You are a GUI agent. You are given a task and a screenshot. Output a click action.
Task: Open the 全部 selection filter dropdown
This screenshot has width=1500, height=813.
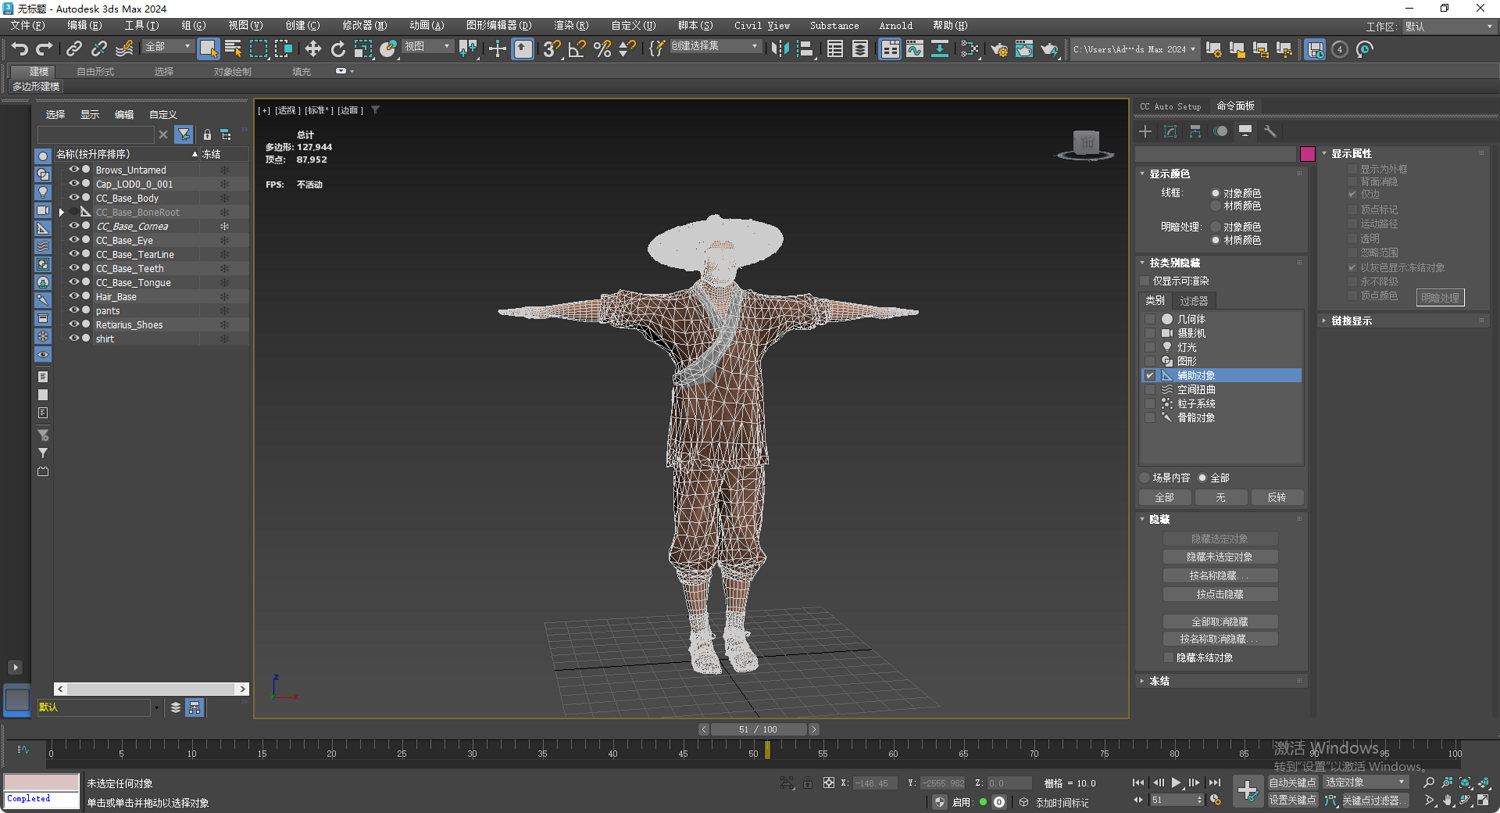[167, 47]
